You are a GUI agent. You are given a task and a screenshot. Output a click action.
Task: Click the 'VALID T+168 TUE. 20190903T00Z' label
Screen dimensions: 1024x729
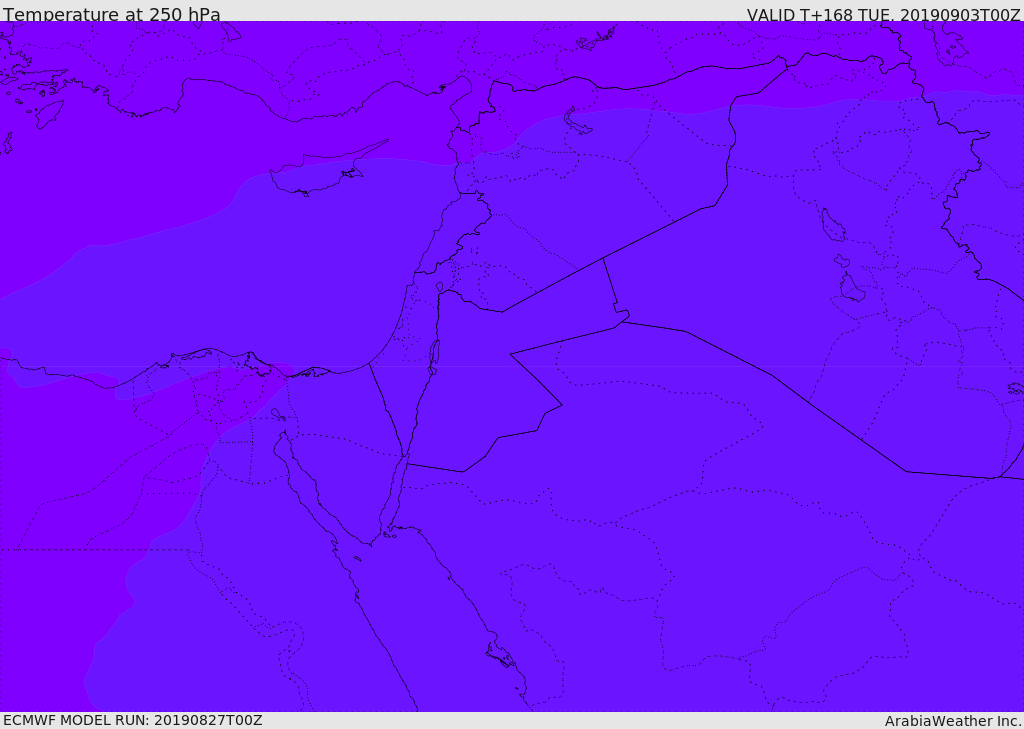[884, 14]
